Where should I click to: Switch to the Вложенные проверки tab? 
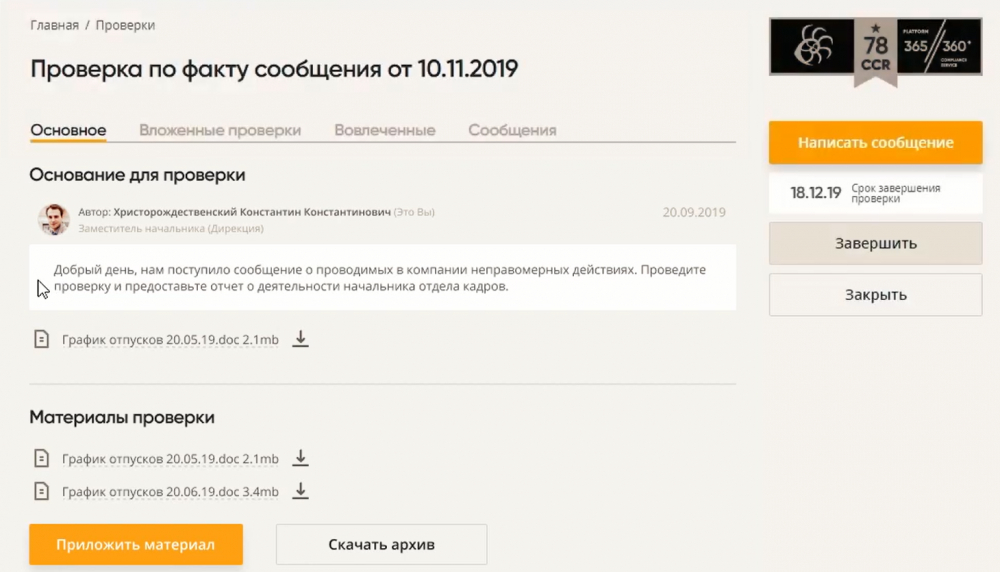220,130
